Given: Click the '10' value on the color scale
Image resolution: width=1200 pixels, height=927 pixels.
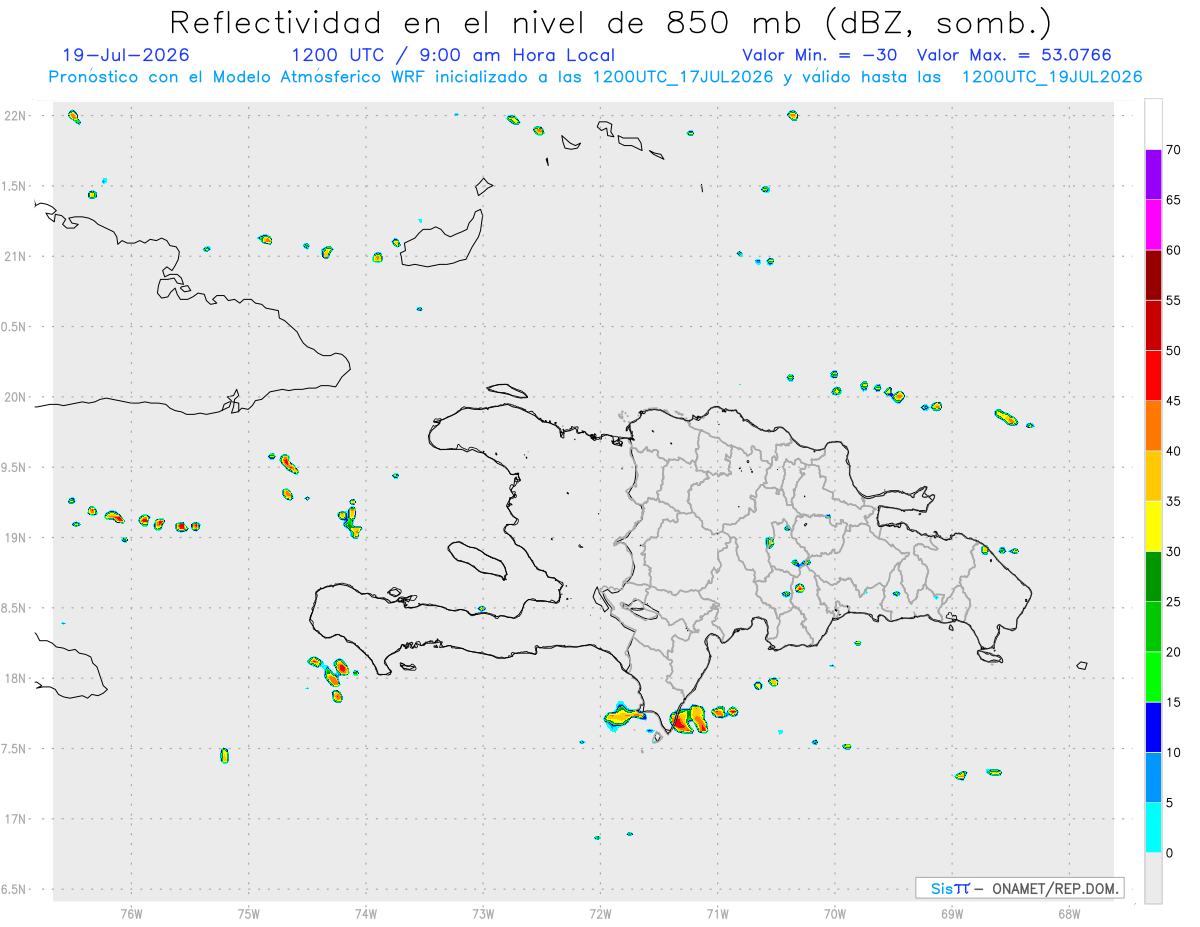Looking at the screenshot, I should click(x=1174, y=752).
